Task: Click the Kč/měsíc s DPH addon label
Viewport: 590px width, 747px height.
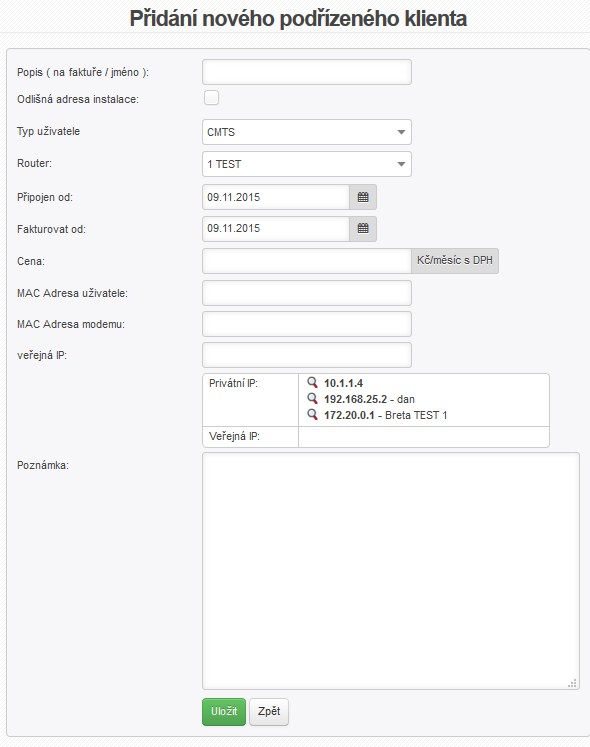Action: click(x=455, y=261)
